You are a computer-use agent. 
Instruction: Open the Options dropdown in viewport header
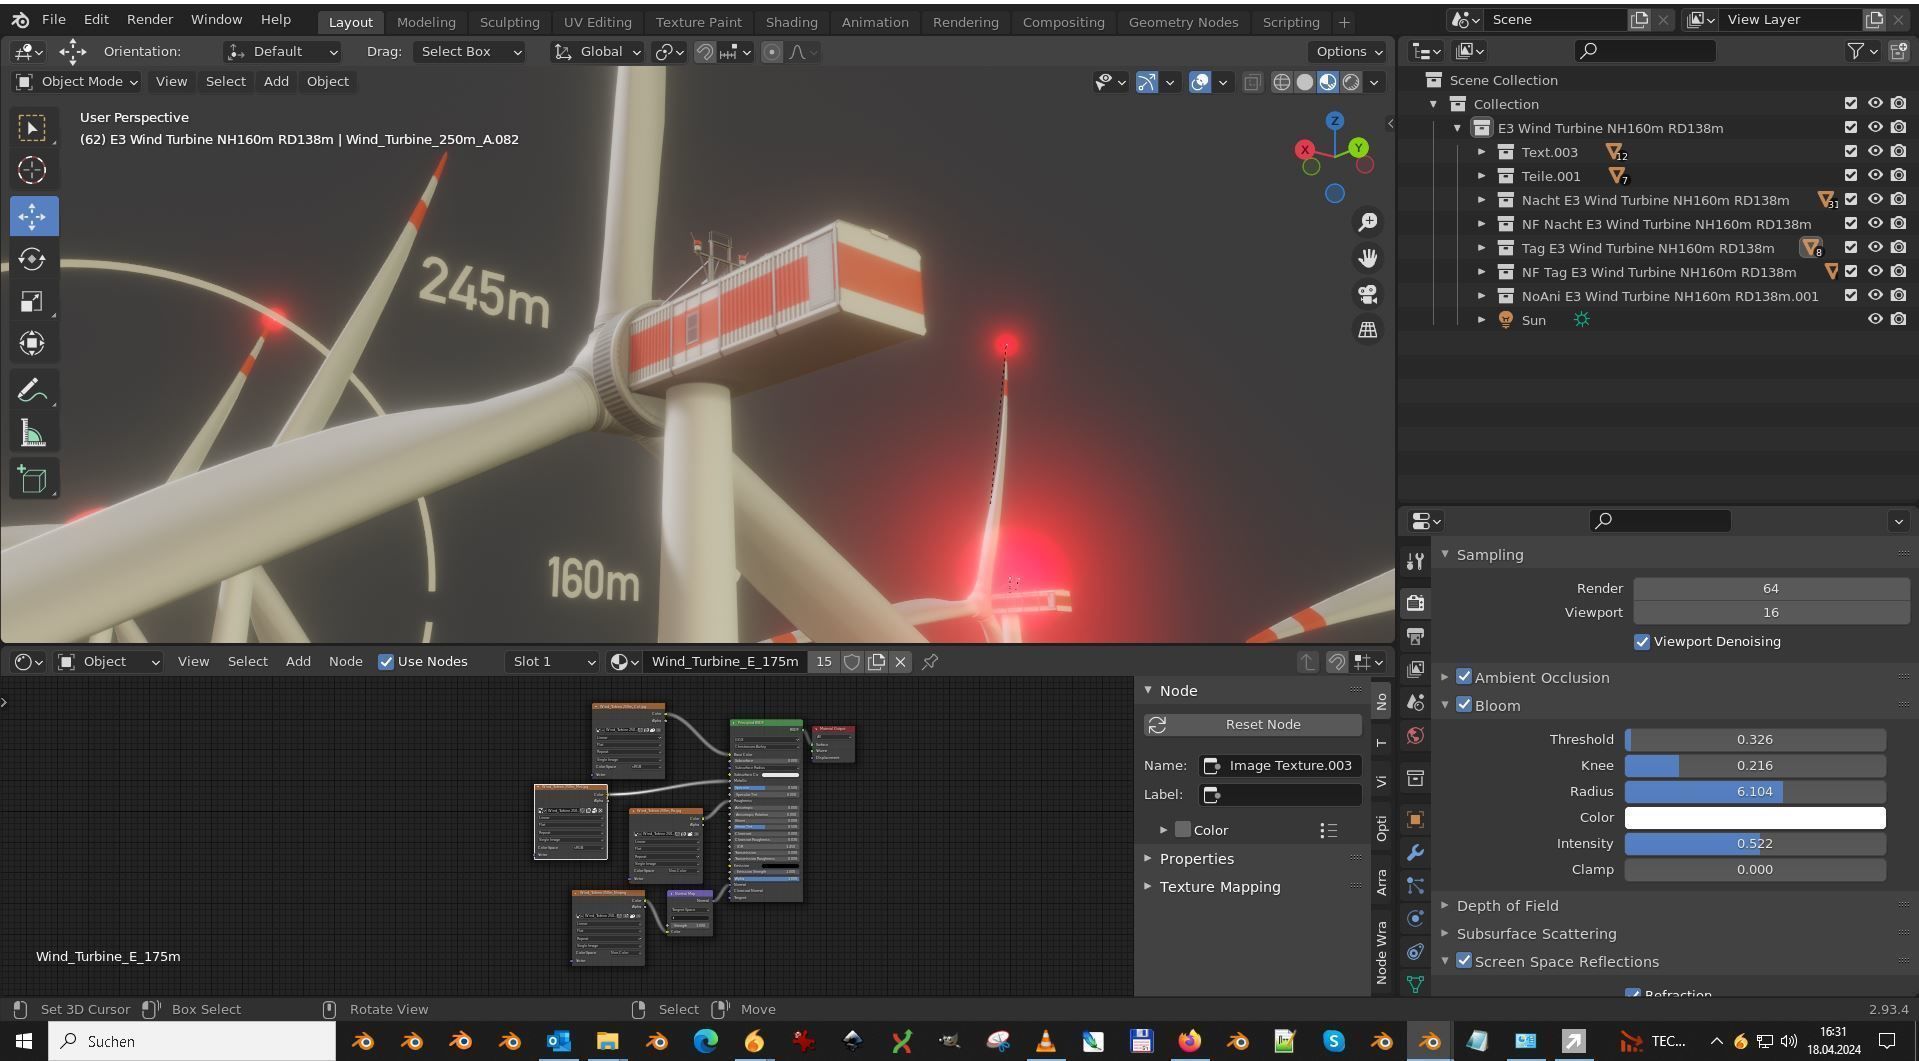(x=1349, y=52)
